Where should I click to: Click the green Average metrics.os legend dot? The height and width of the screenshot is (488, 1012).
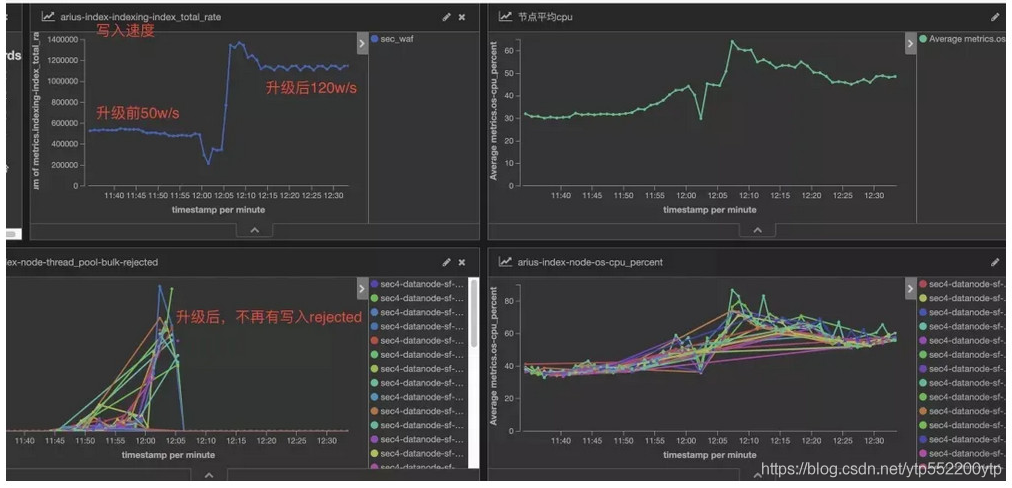(923, 39)
